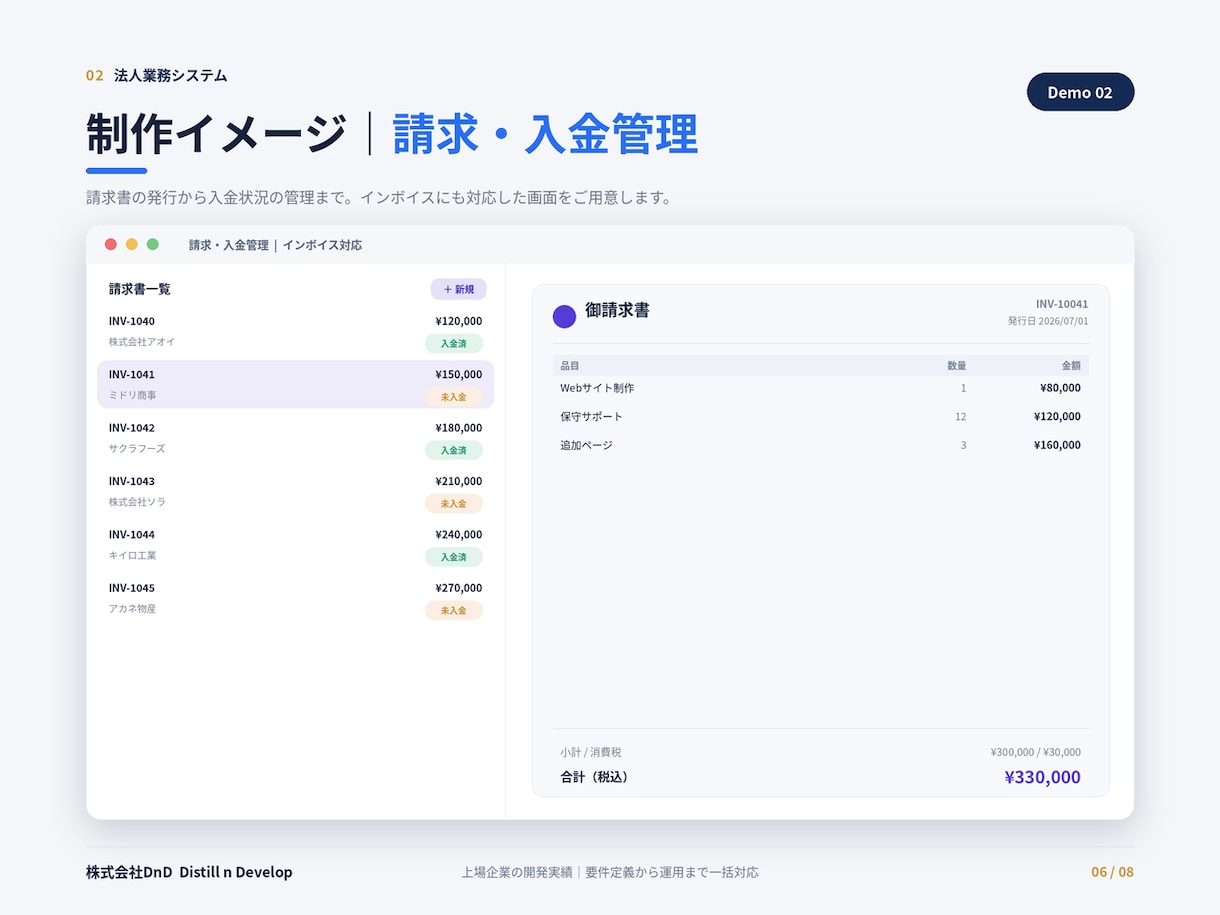Click the 小計 / 消費税 label

(591, 752)
